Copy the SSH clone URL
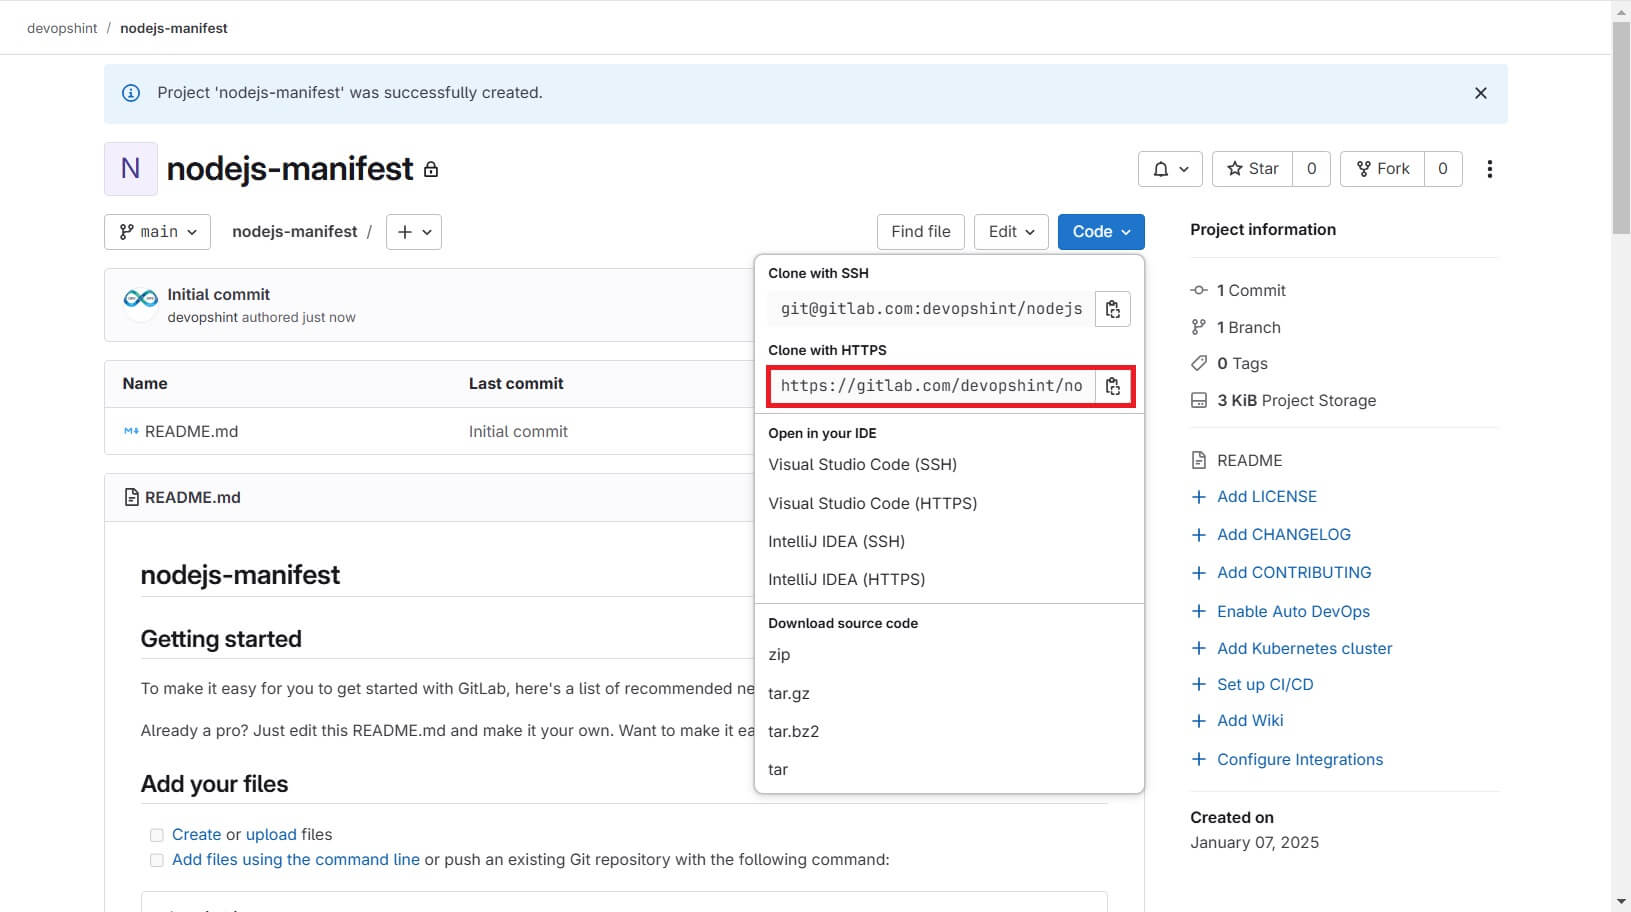This screenshot has height=912, width=1631. pyautogui.click(x=1112, y=308)
